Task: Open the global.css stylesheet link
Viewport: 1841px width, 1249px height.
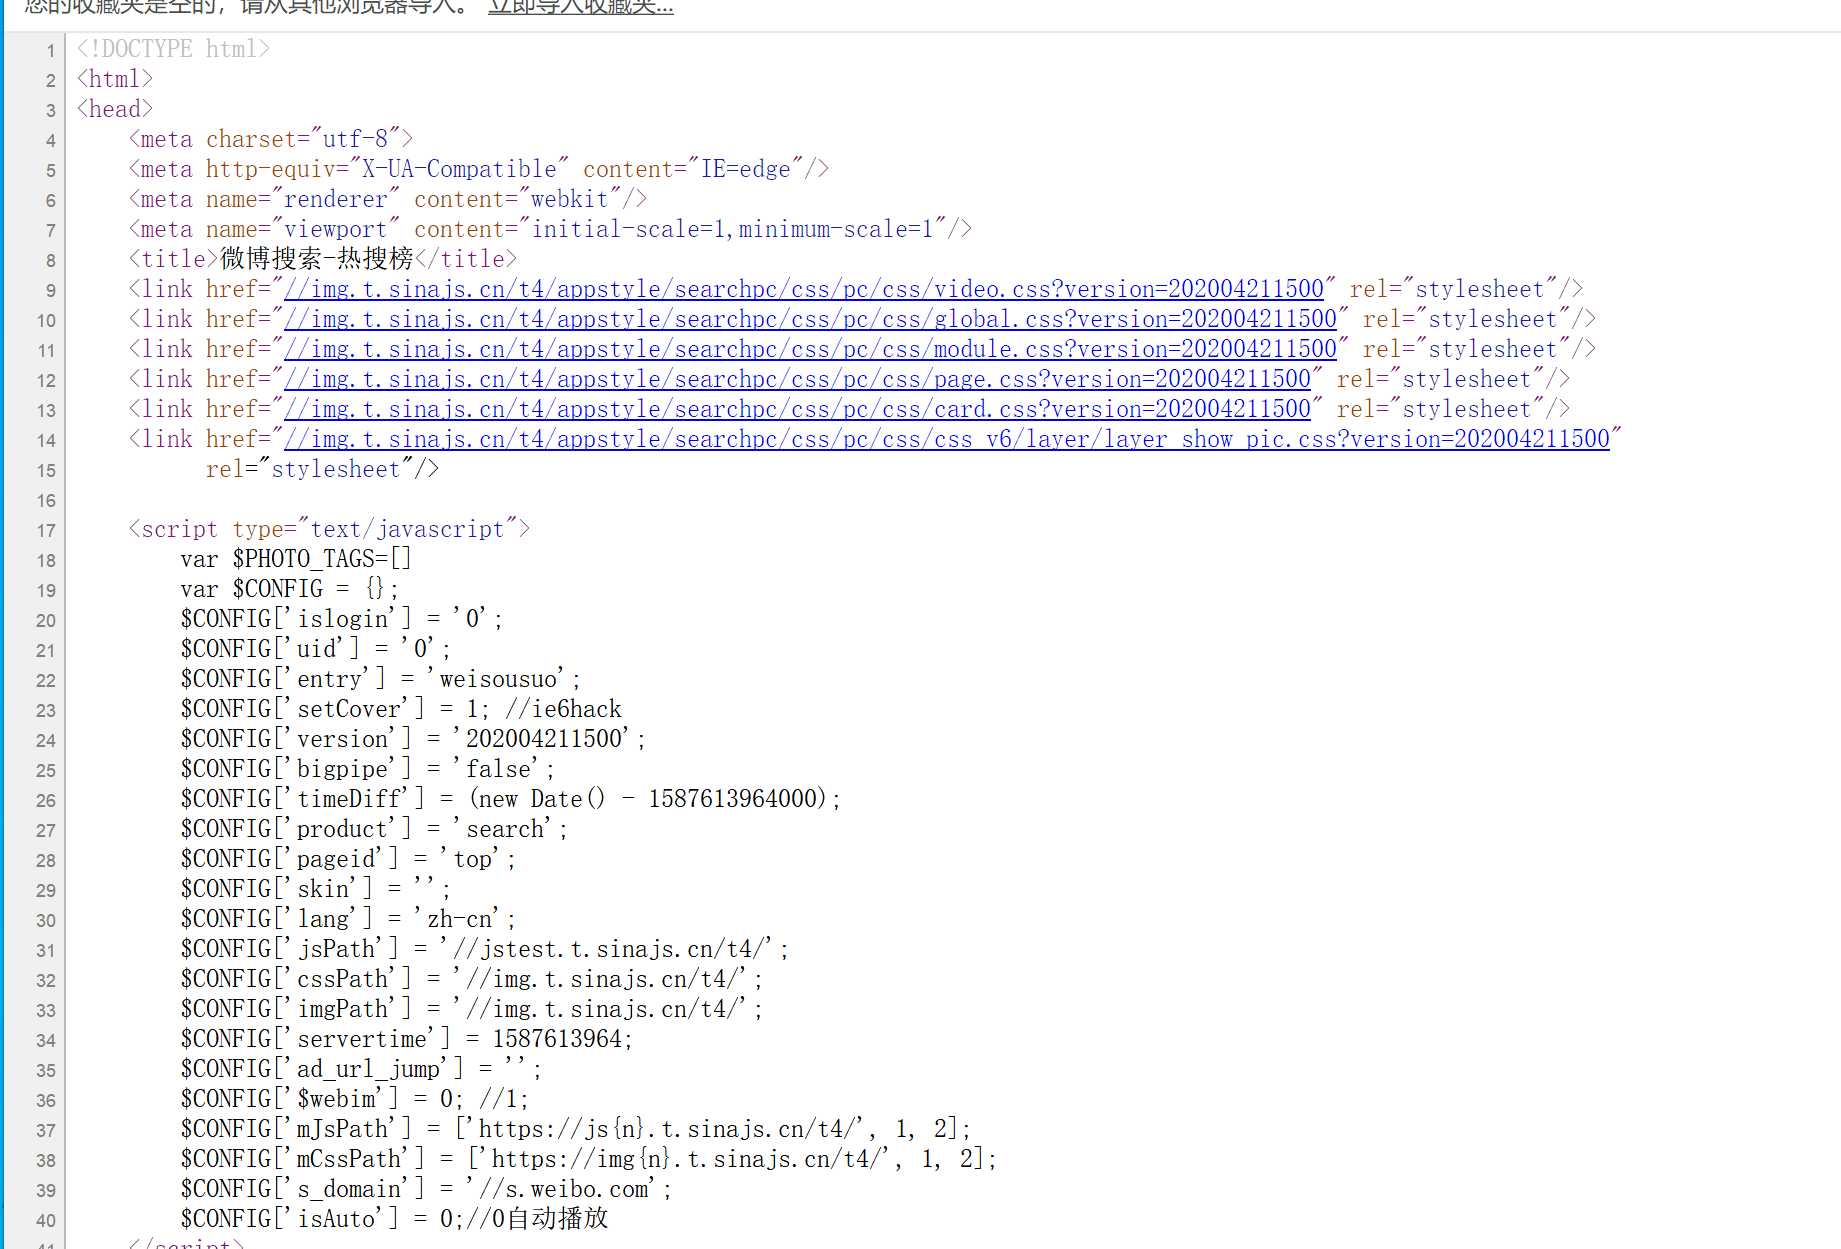Action: (810, 319)
